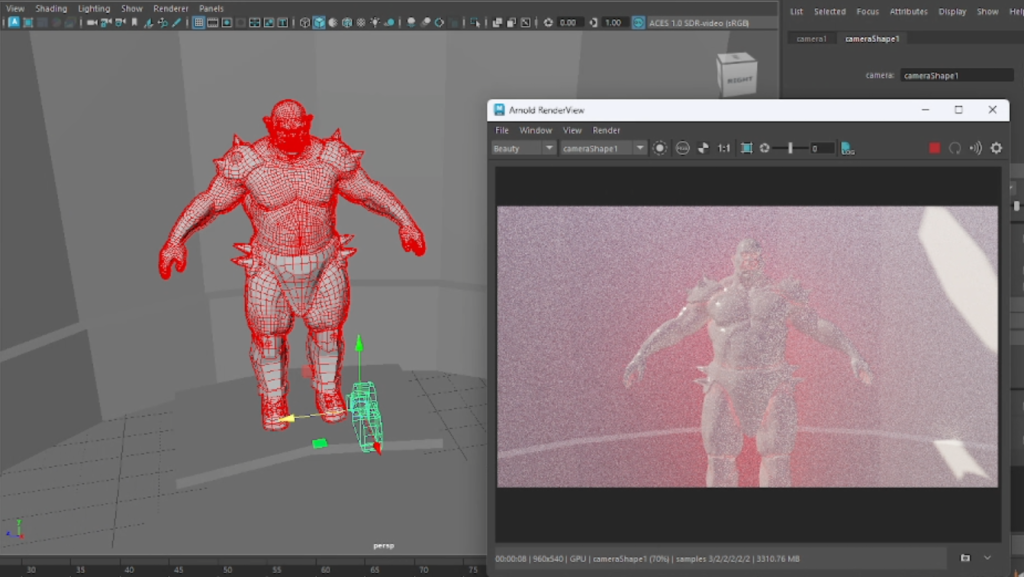This screenshot has height=577, width=1024.
Task: Open the Beauty AOV dropdown
Action: point(523,148)
